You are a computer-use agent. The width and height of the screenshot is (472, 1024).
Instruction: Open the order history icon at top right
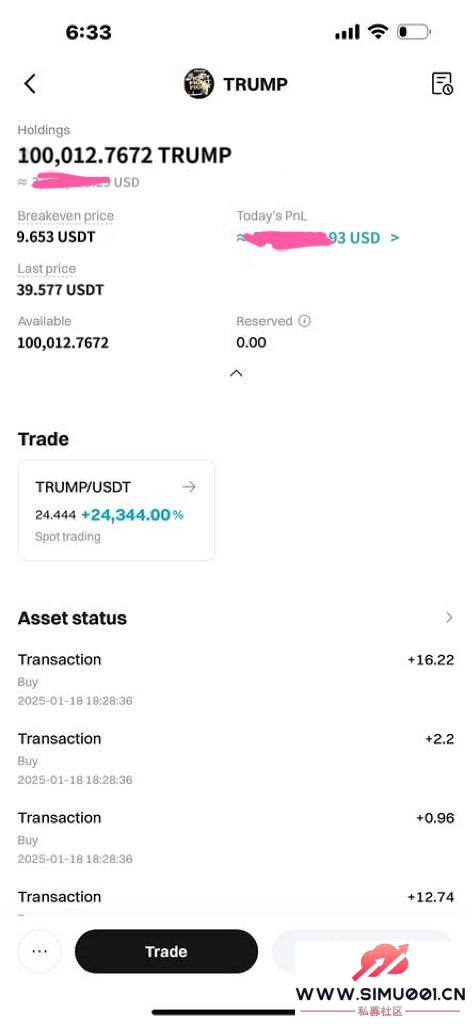[442, 84]
